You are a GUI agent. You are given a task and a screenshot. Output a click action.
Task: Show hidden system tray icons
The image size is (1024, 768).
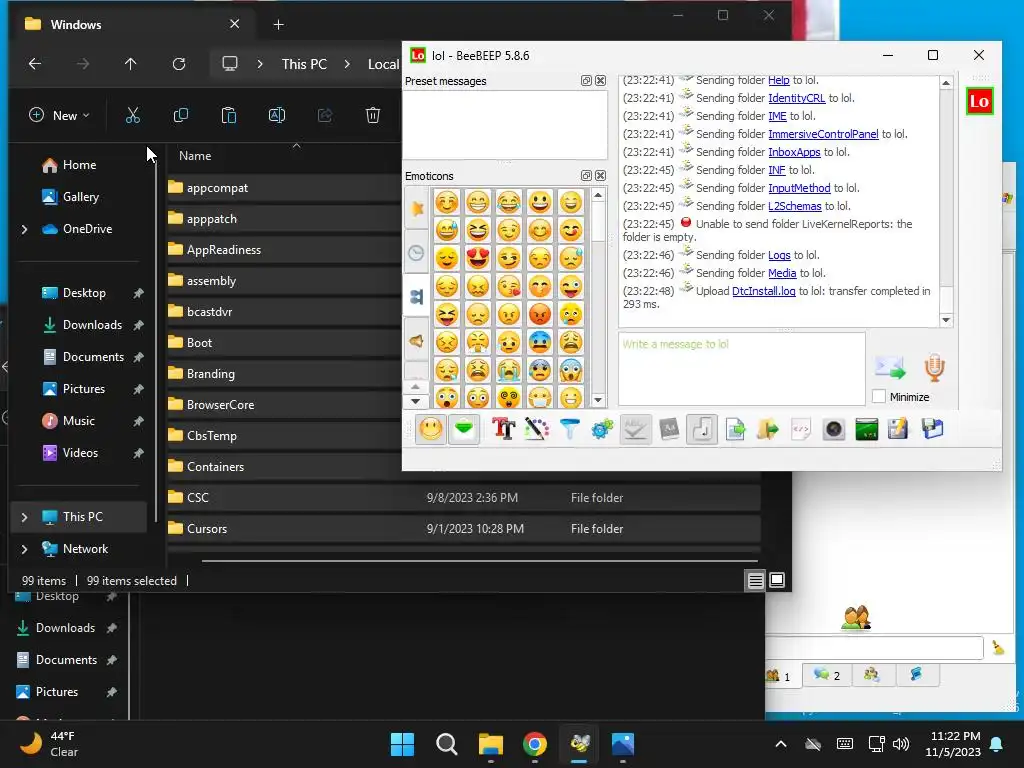tap(781, 744)
